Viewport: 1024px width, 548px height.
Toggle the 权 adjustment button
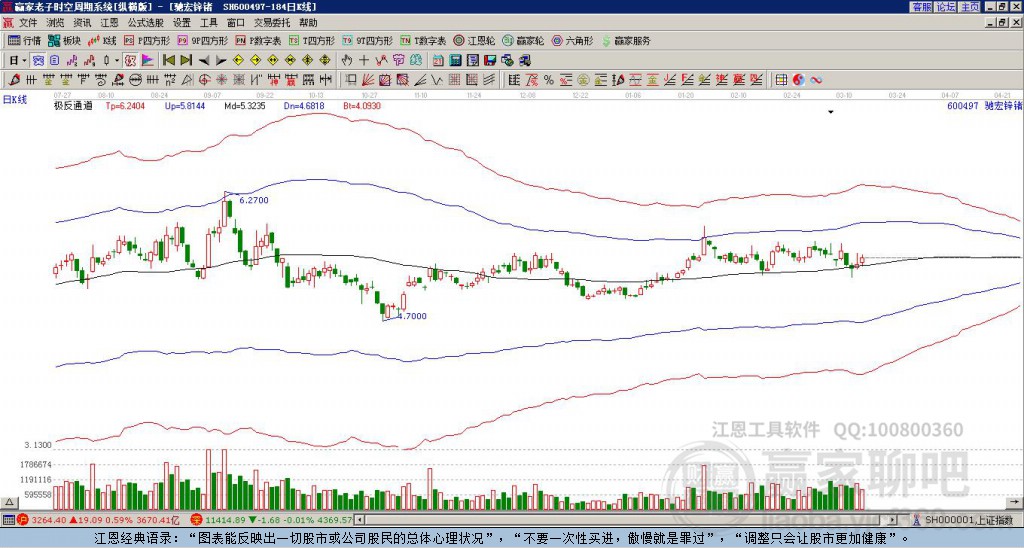click(130, 60)
